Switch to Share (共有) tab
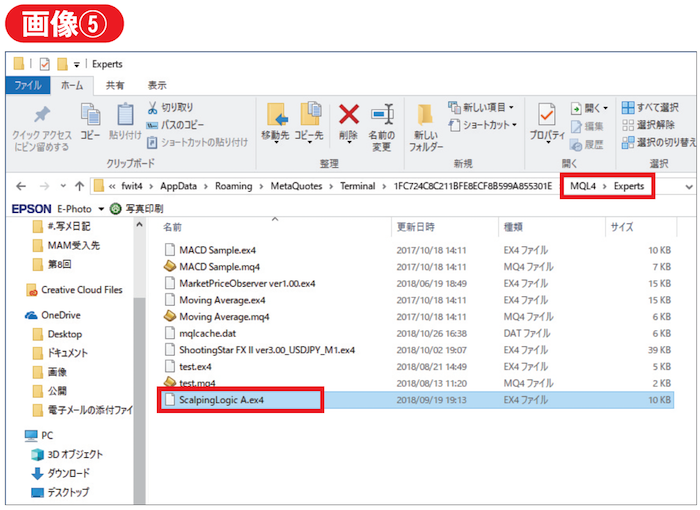The width and height of the screenshot is (700, 510). click(x=115, y=85)
